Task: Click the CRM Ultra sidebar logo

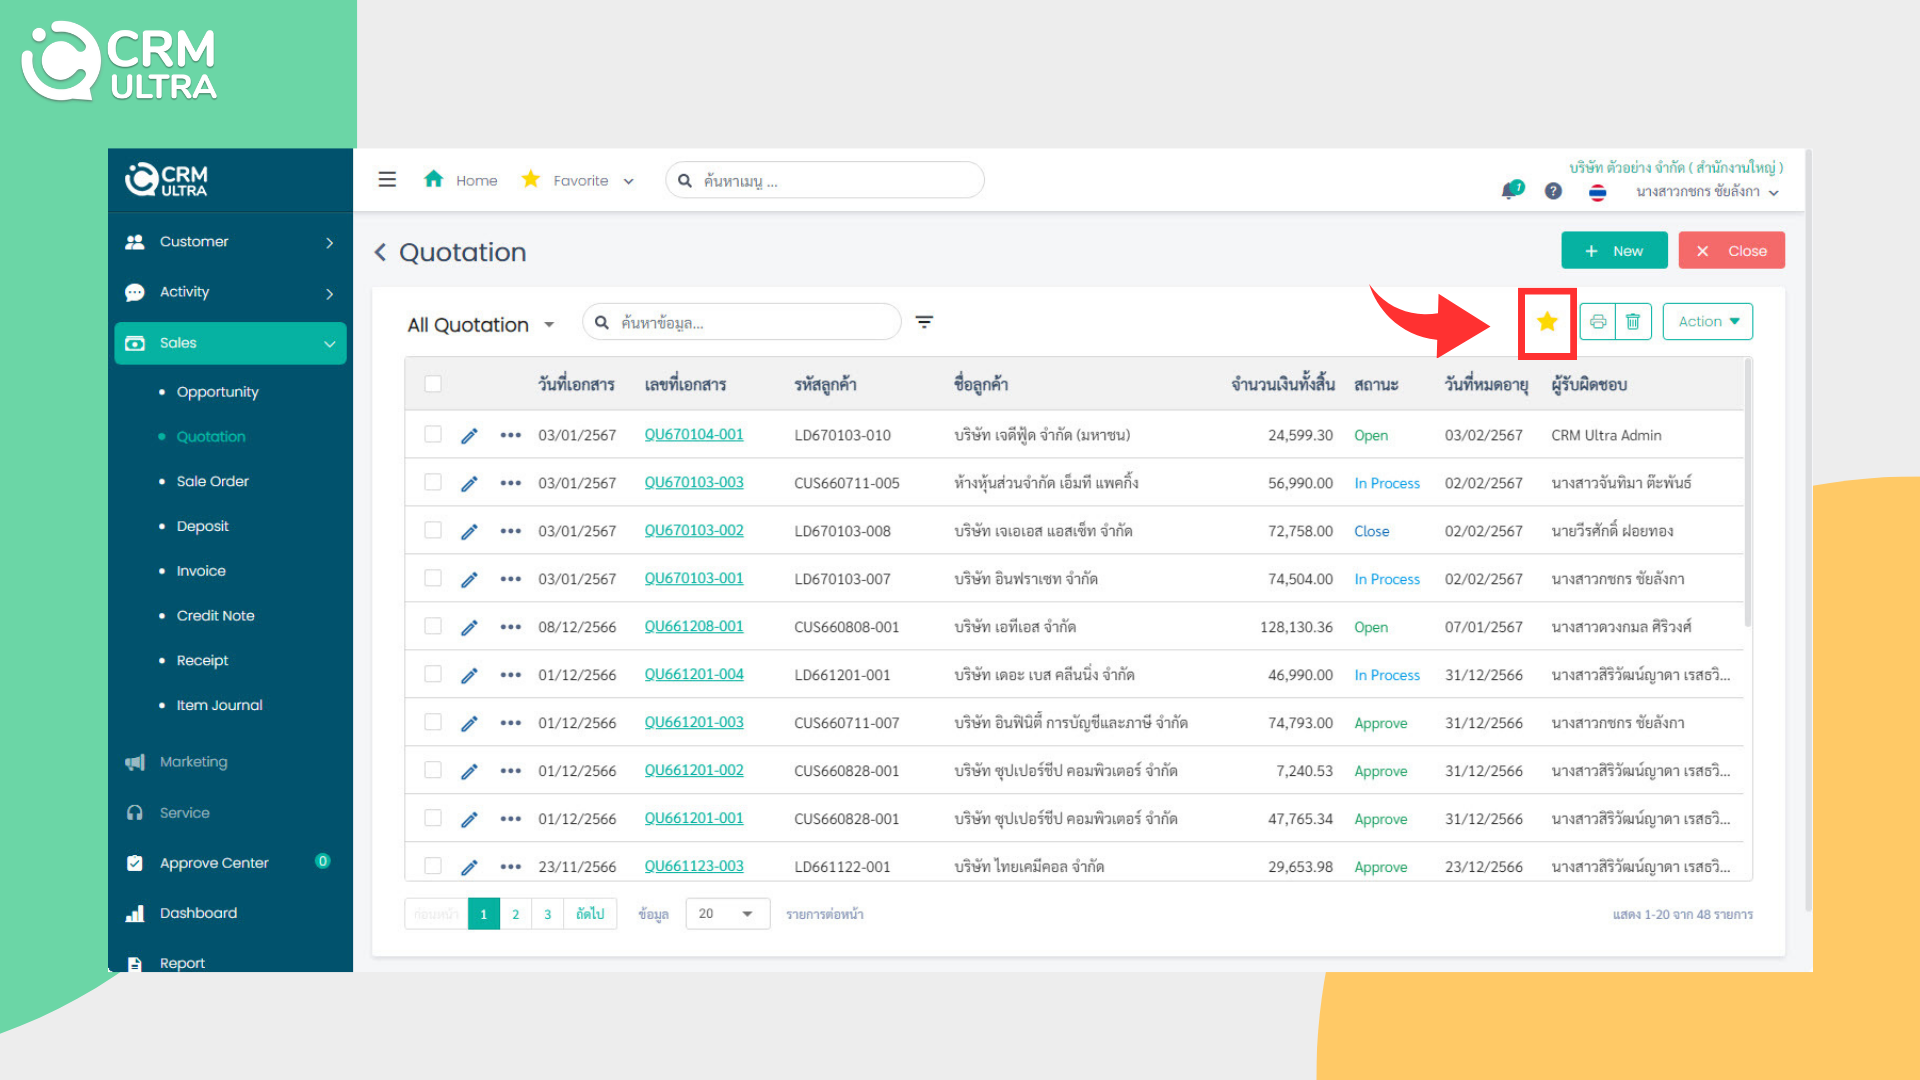Action: pos(166,180)
